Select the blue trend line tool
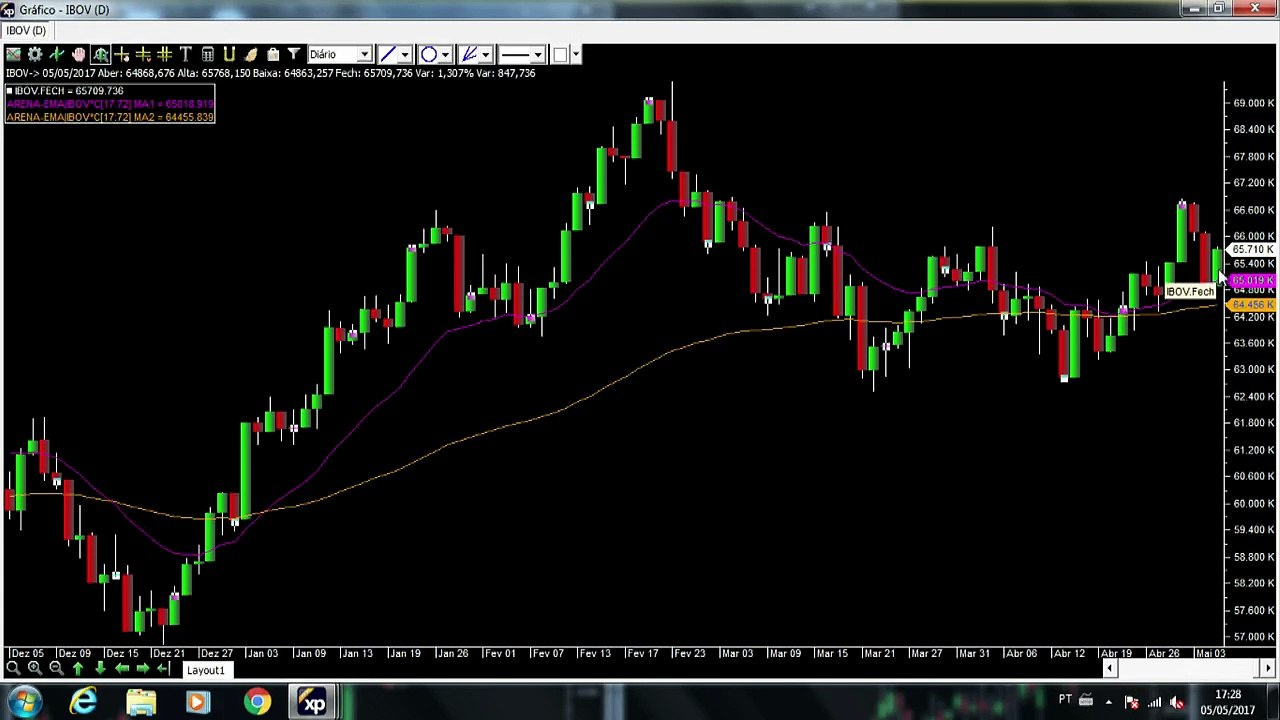Image resolution: width=1280 pixels, height=720 pixels. pyautogui.click(x=388, y=54)
